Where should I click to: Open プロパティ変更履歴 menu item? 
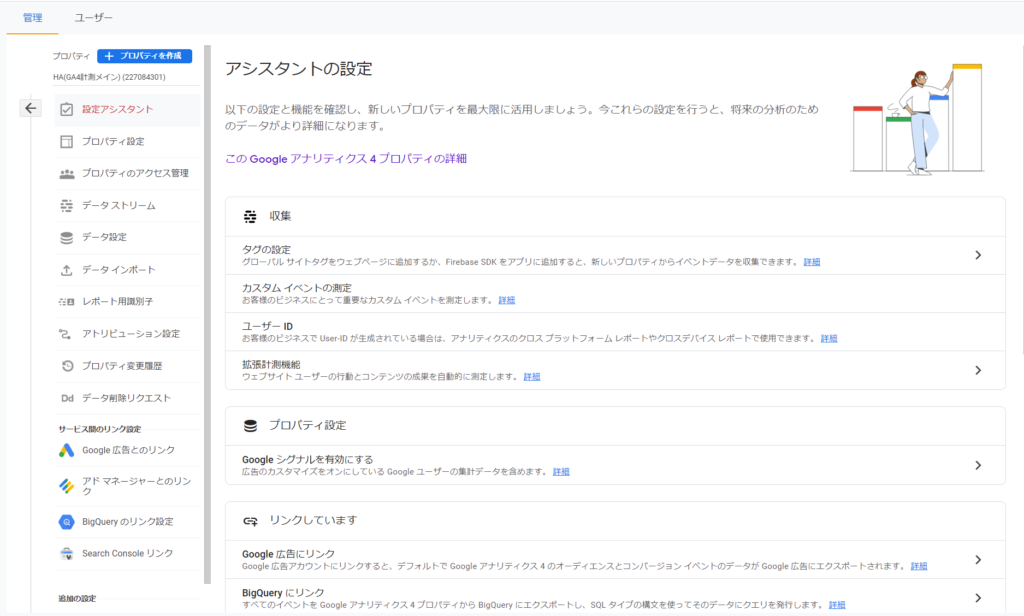127,366
